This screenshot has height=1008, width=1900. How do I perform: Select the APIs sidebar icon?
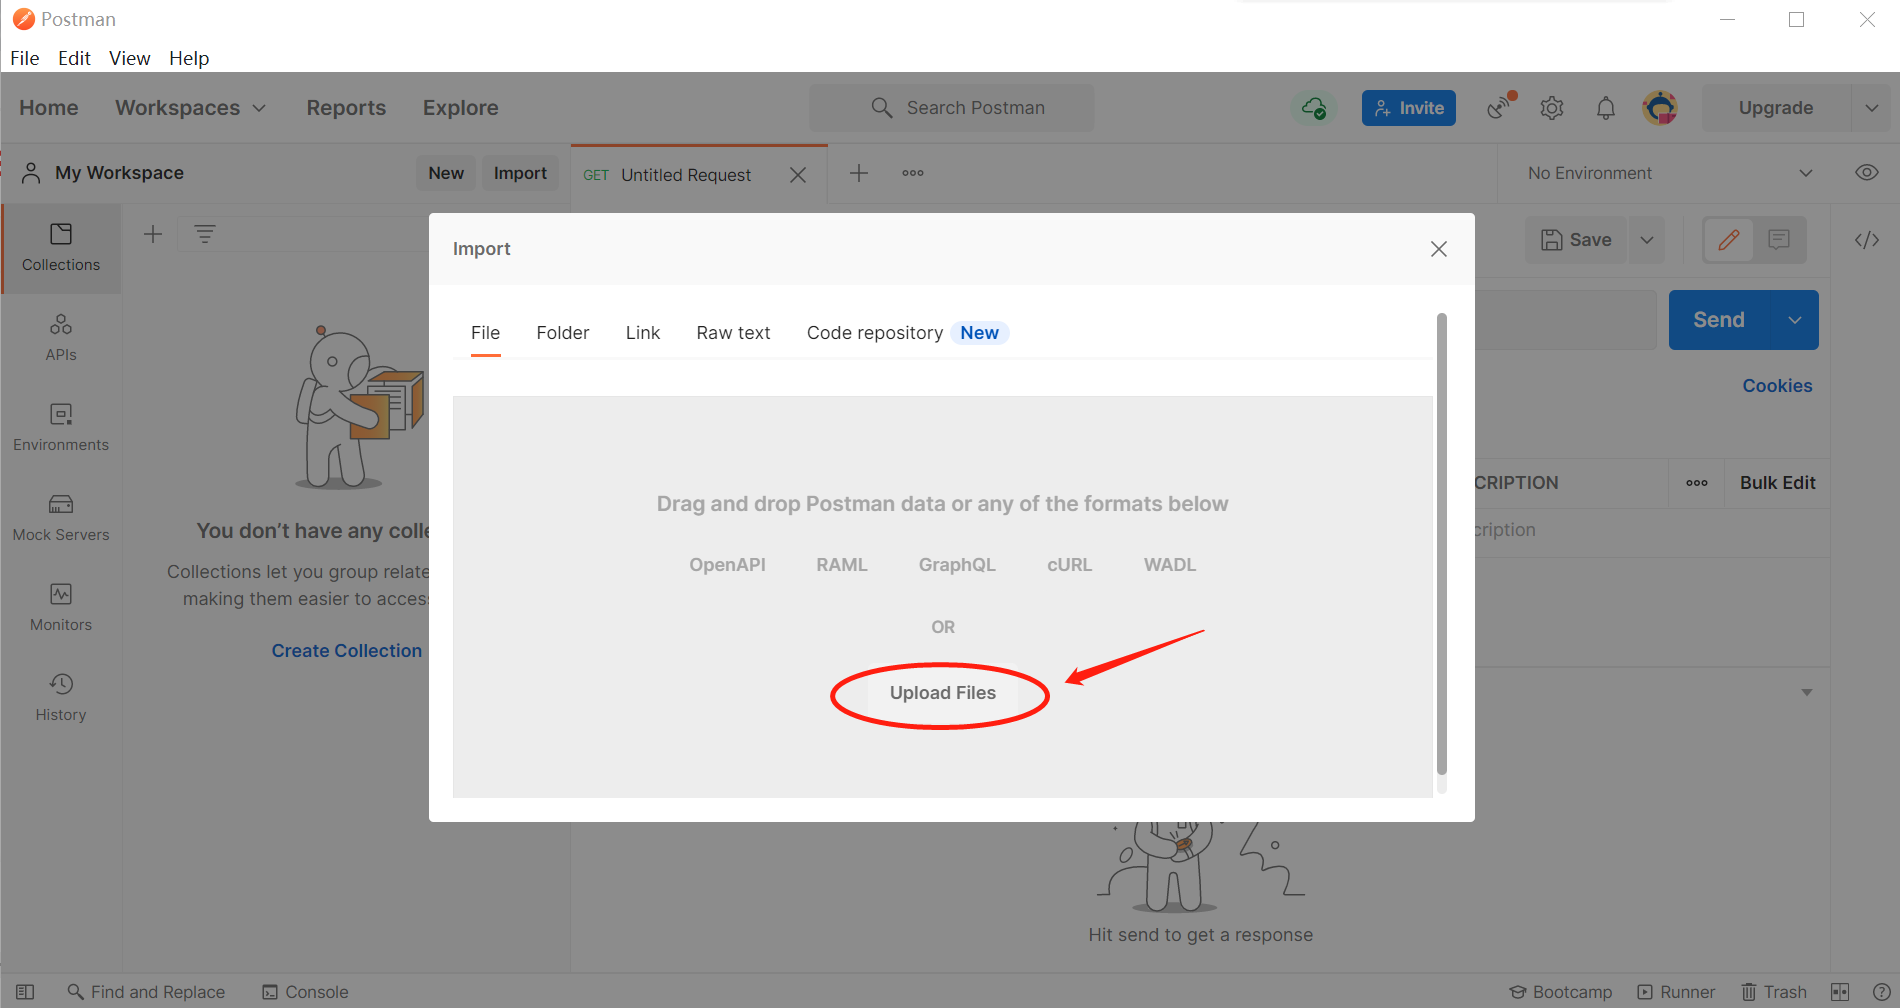(61, 337)
